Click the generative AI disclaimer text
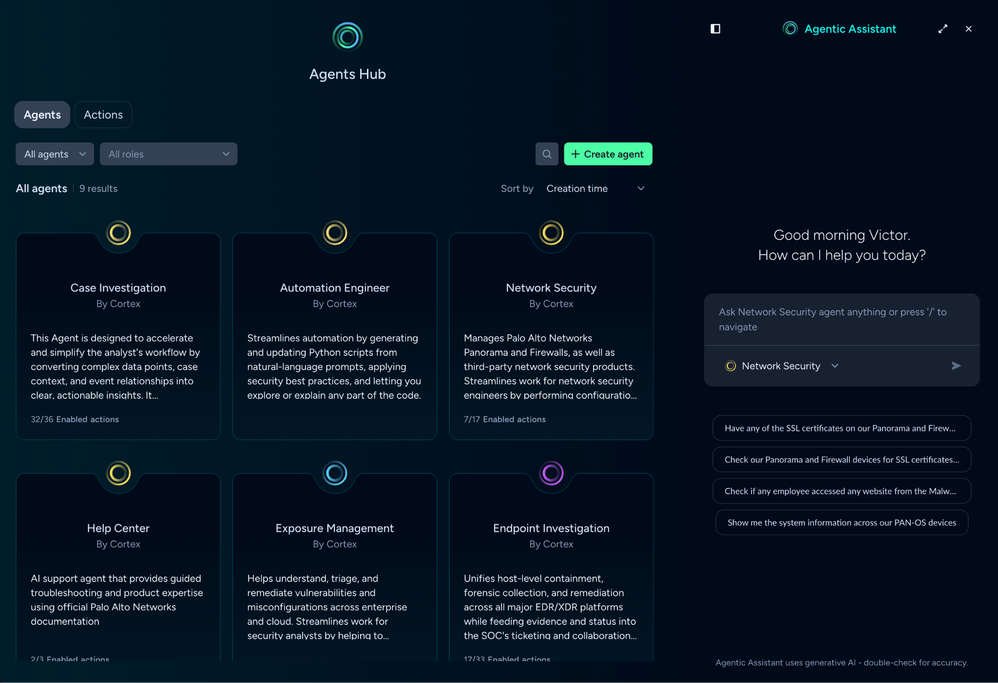Image resolution: width=998 pixels, height=683 pixels. [841, 663]
